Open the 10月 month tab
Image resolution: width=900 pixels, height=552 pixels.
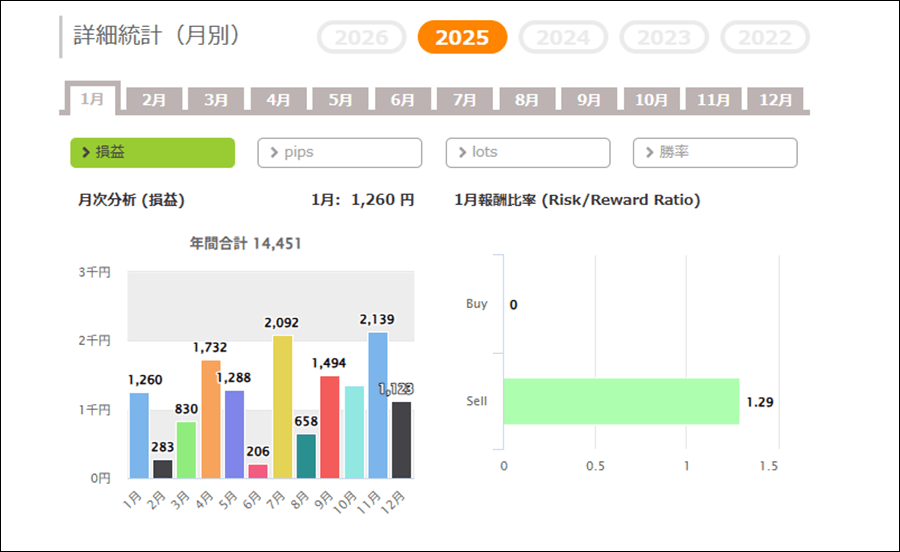pos(651,100)
